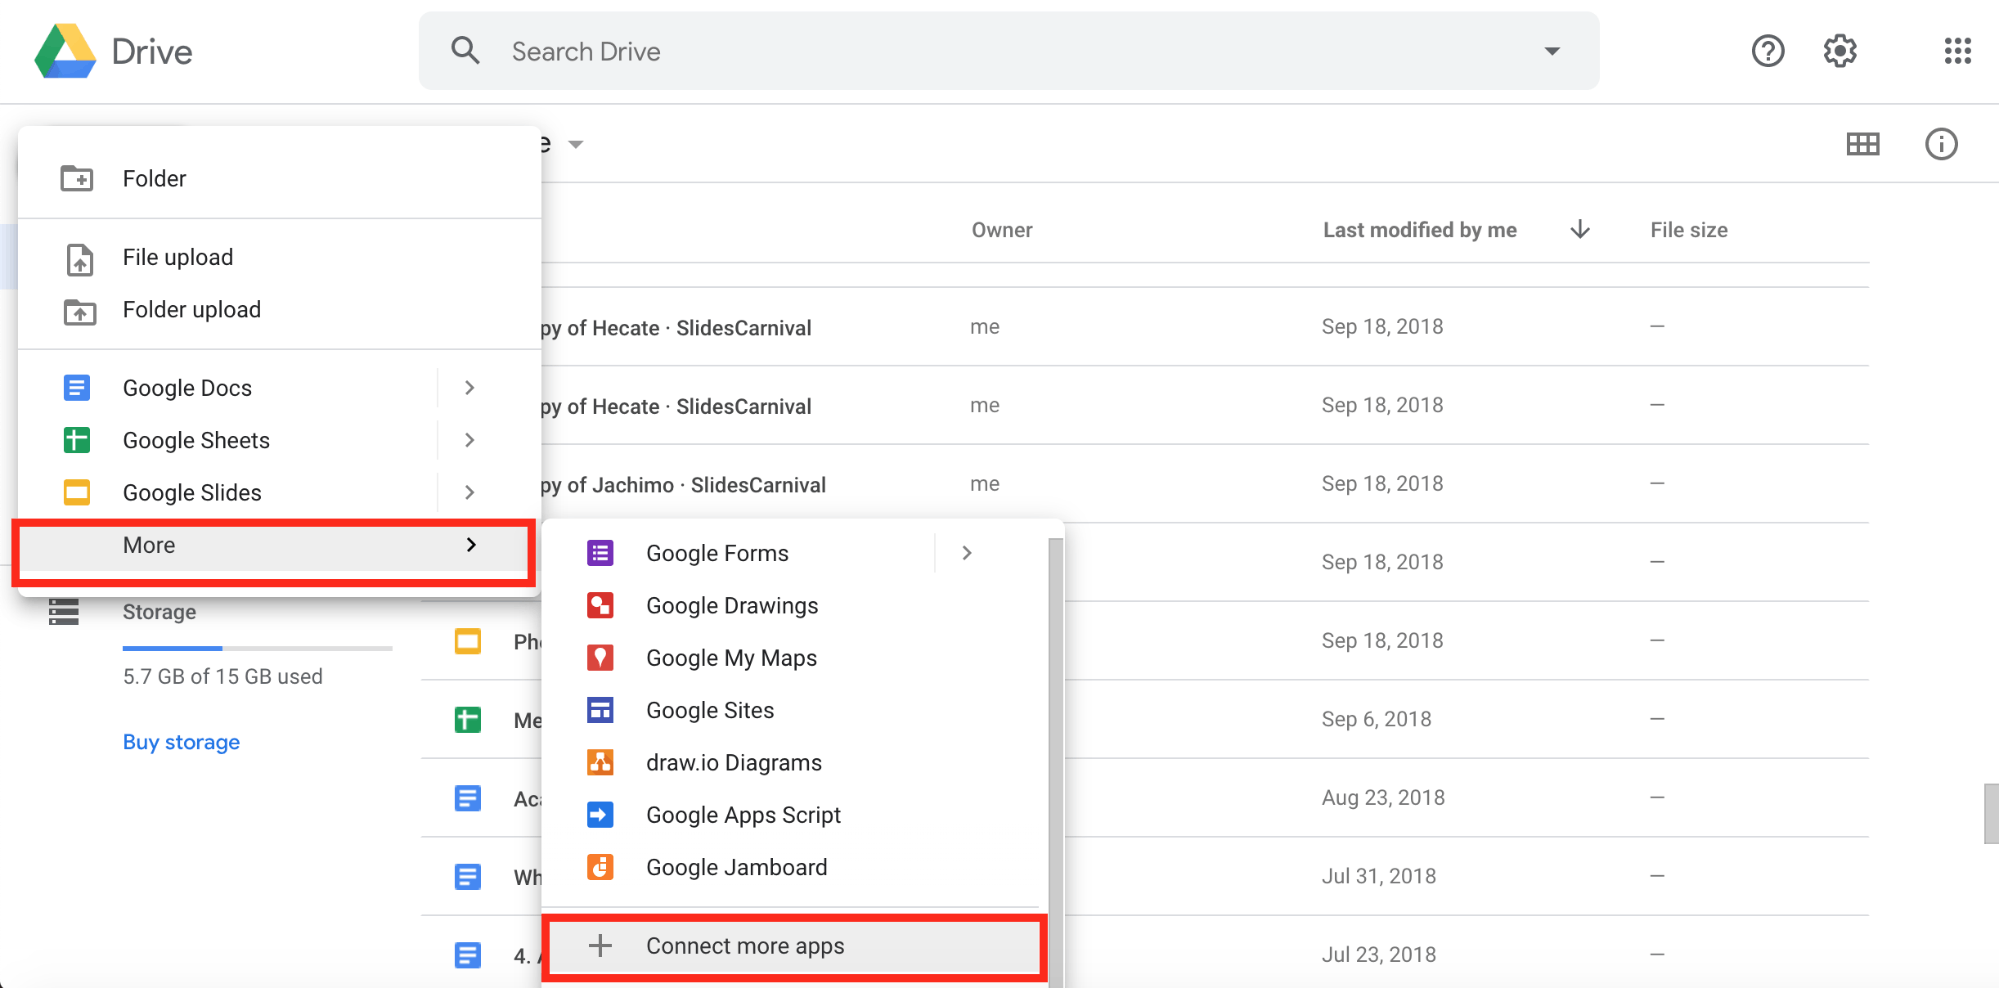Open Drive settings gear
This screenshot has width=1999, height=989.
(1839, 51)
